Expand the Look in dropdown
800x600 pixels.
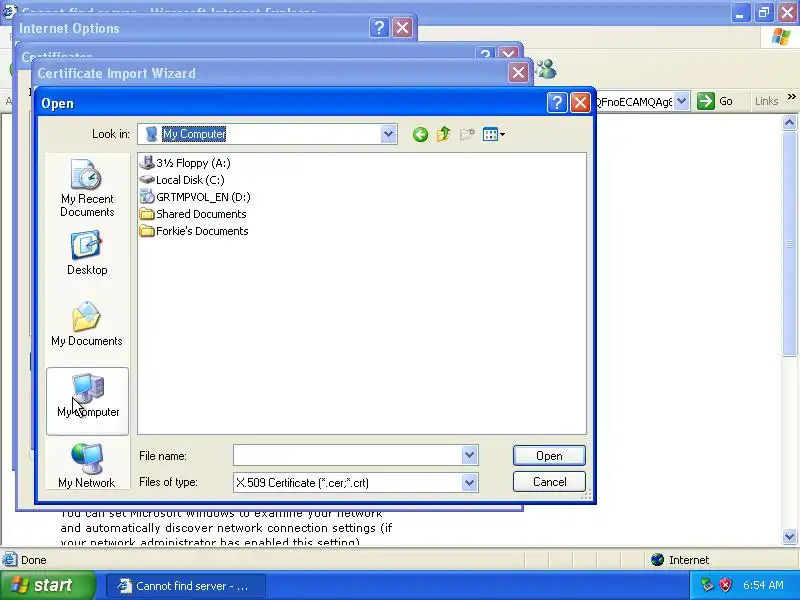pos(388,134)
